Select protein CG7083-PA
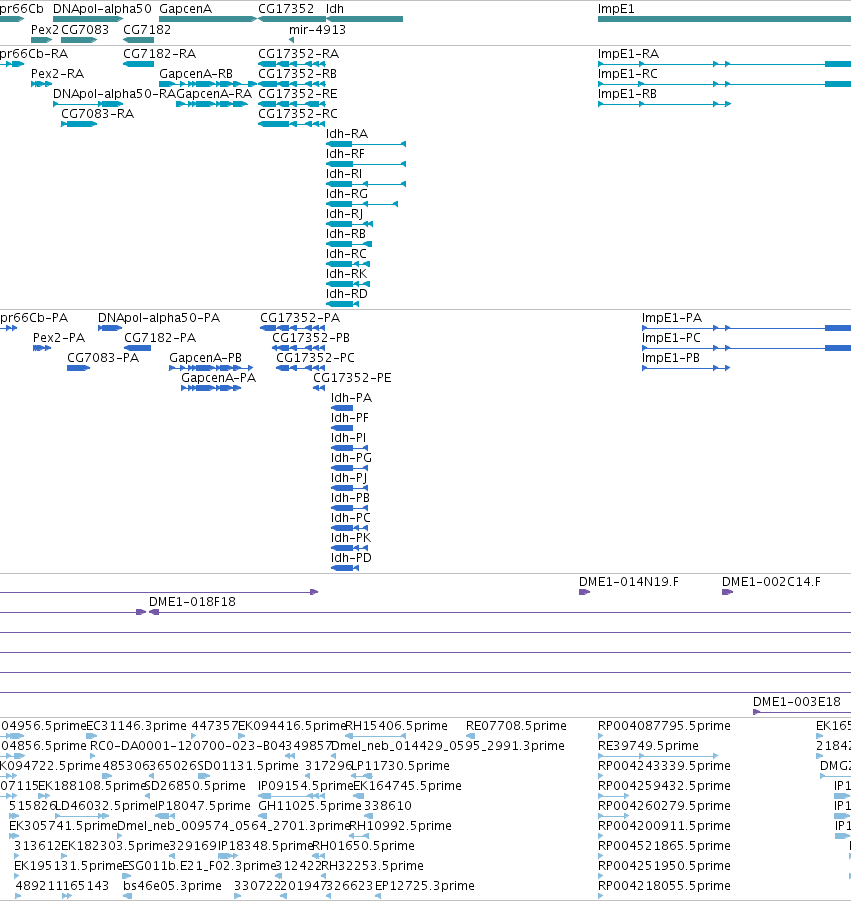The image size is (851, 901). coord(103,358)
